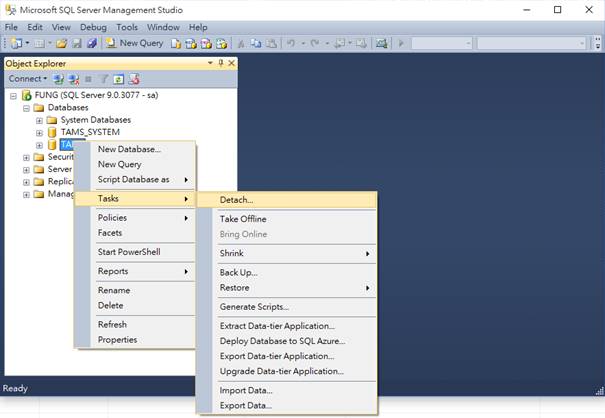Click the Open File folder icon
Image resolution: width=605 pixels, height=418 pixels.
coord(61,43)
